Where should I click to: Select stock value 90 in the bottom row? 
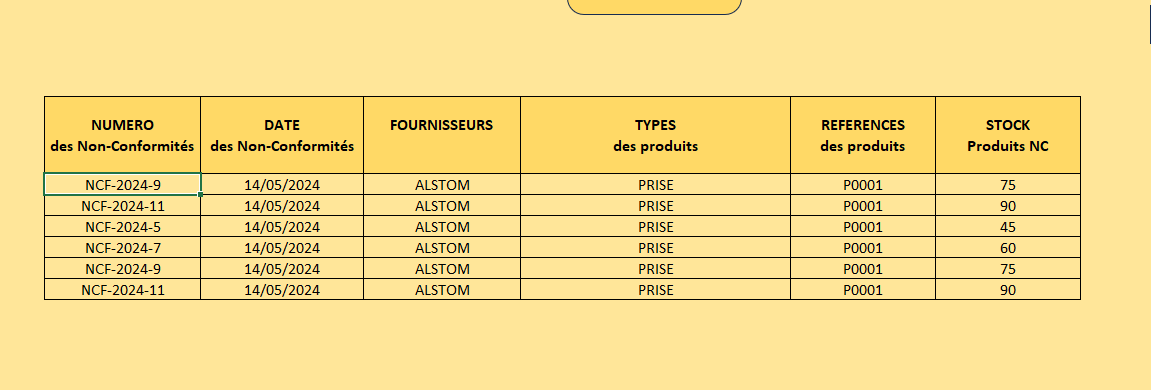coord(1008,290)
